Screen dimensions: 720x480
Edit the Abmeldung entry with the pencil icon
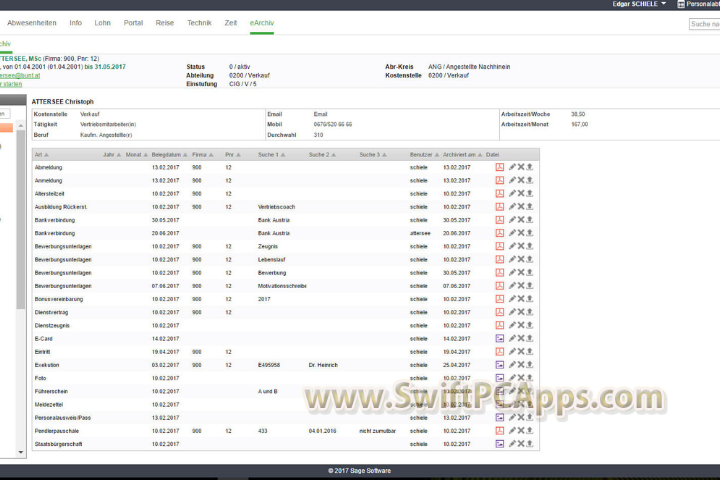[x=512, y=167]
